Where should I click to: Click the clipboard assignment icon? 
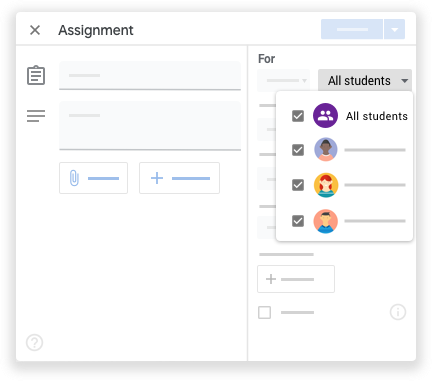tap(36, 75)
